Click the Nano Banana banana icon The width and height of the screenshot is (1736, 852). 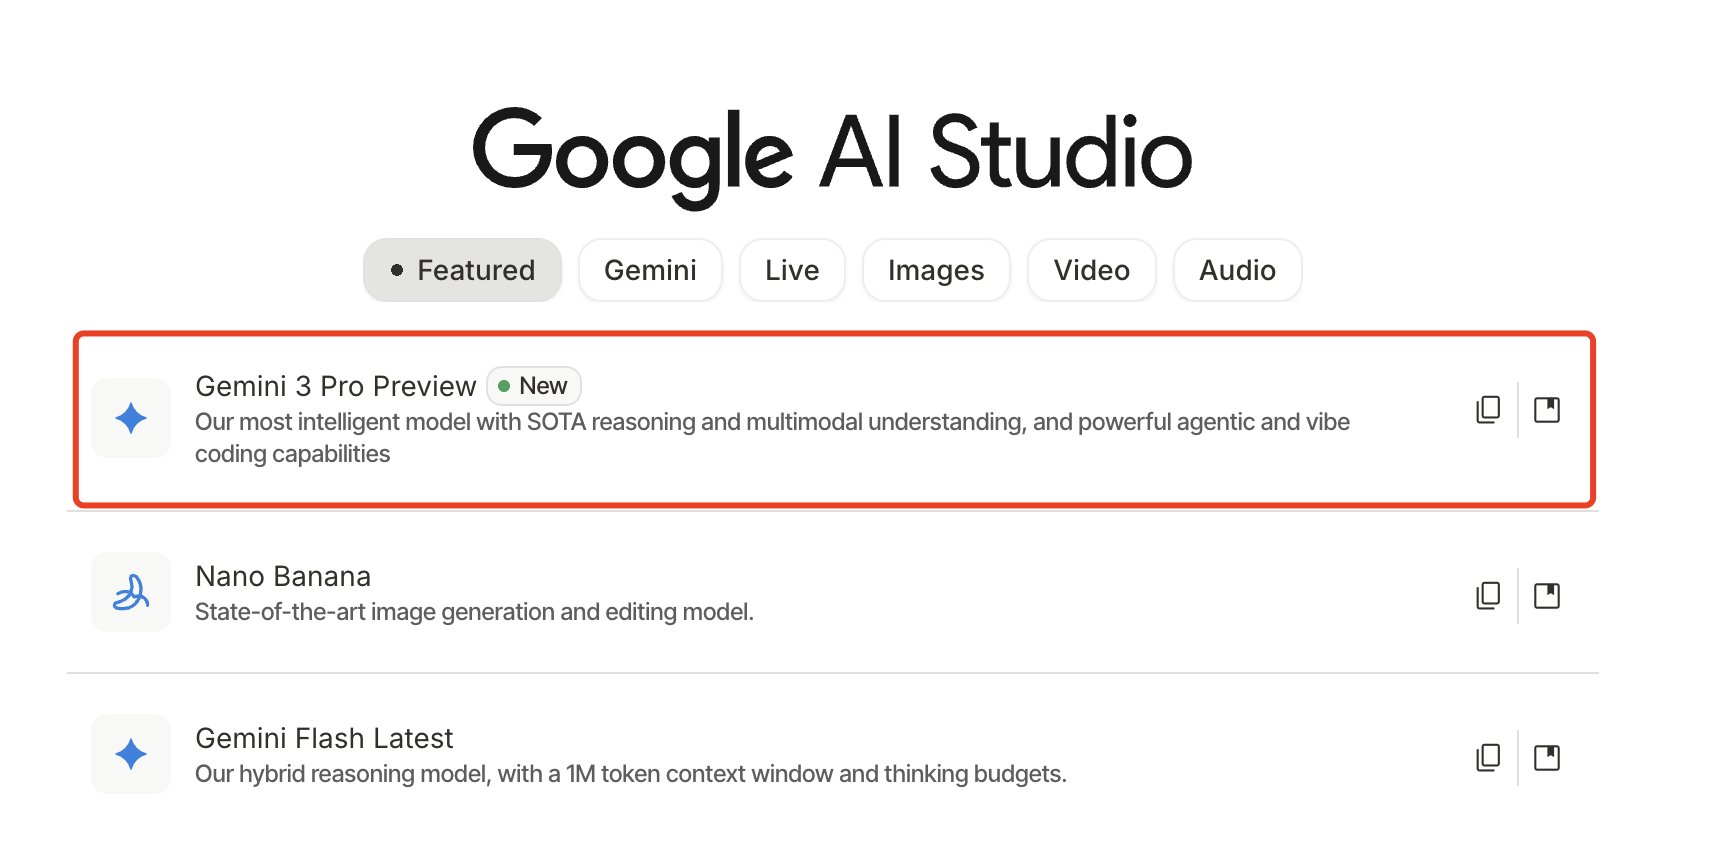click(x=131, y=592)
